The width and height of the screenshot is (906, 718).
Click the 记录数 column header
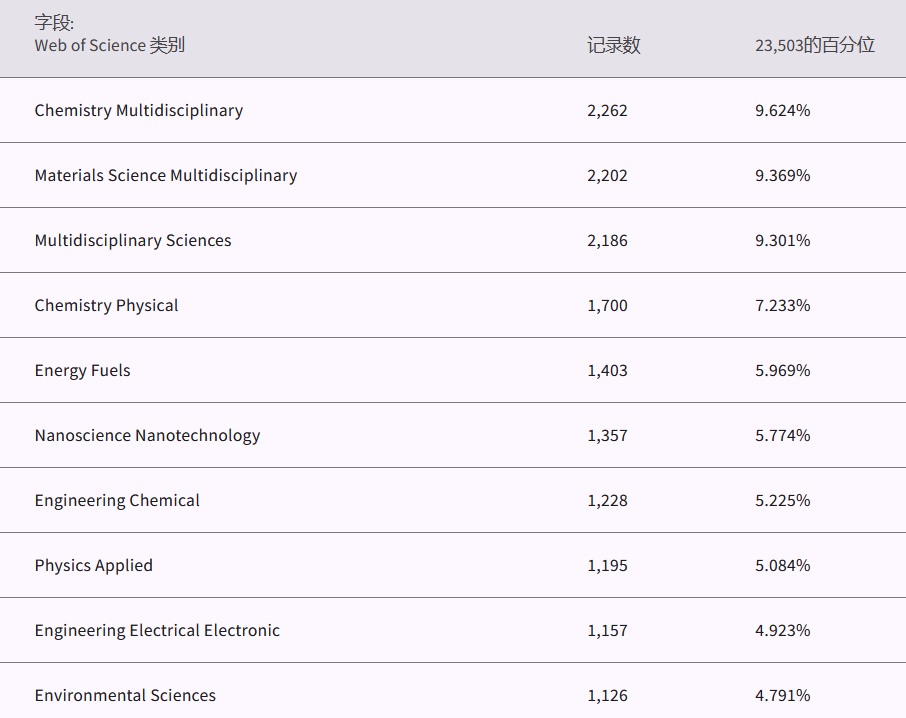[613, 45]
